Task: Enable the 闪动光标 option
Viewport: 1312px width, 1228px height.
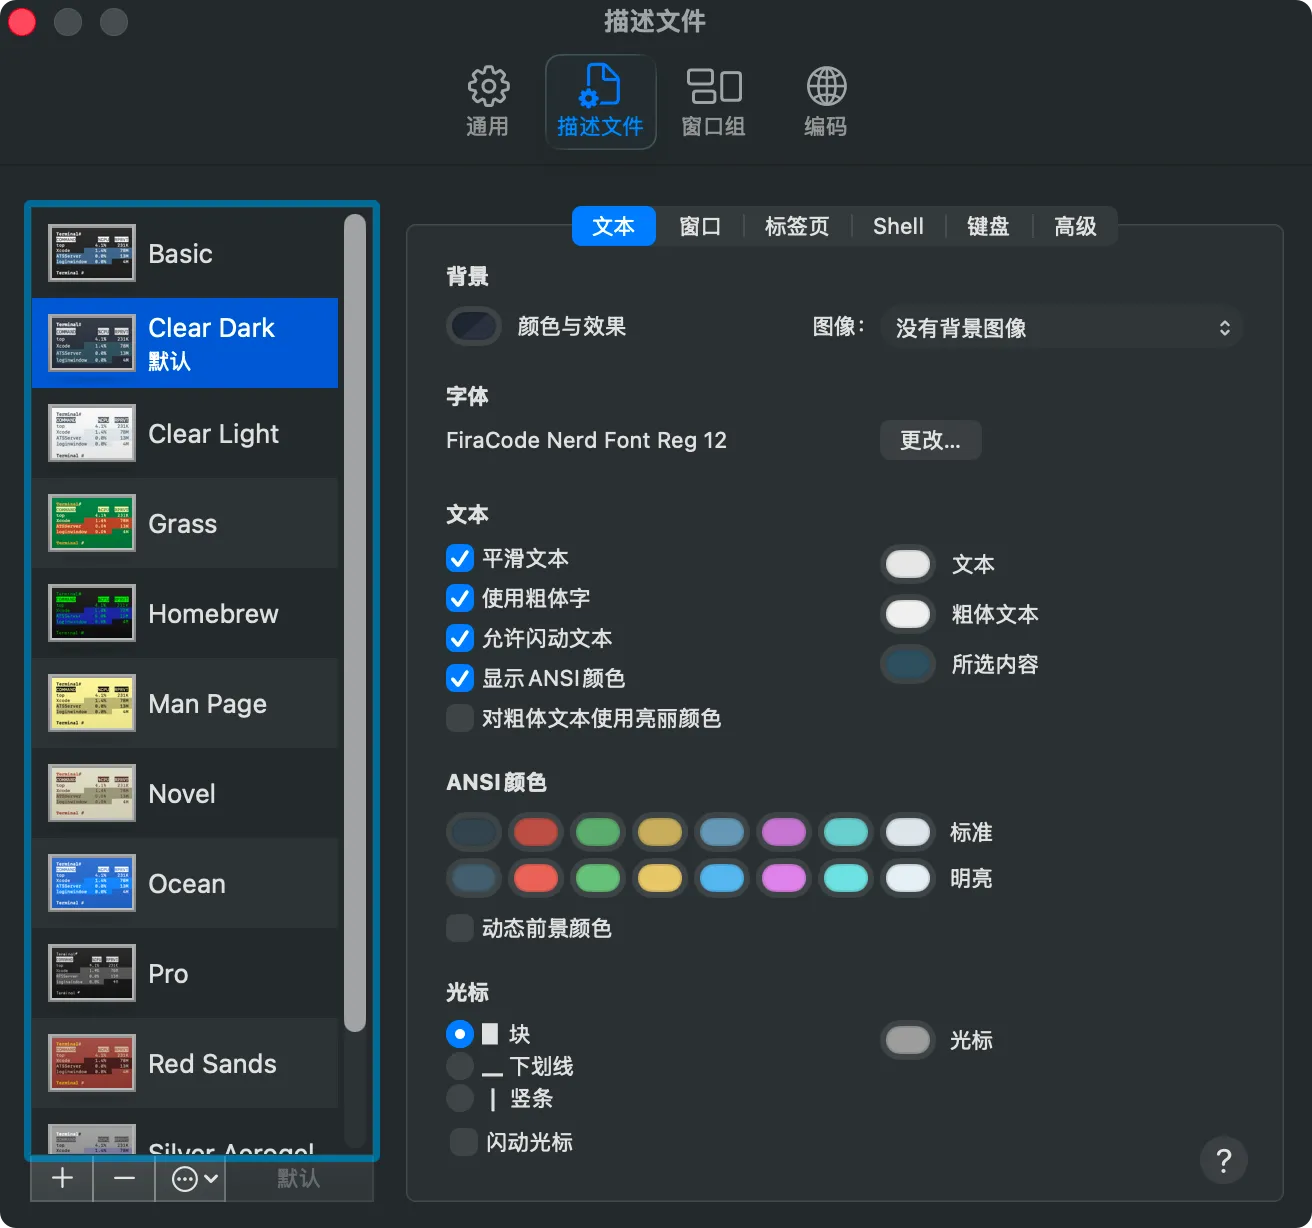Action: point(462,1141)
